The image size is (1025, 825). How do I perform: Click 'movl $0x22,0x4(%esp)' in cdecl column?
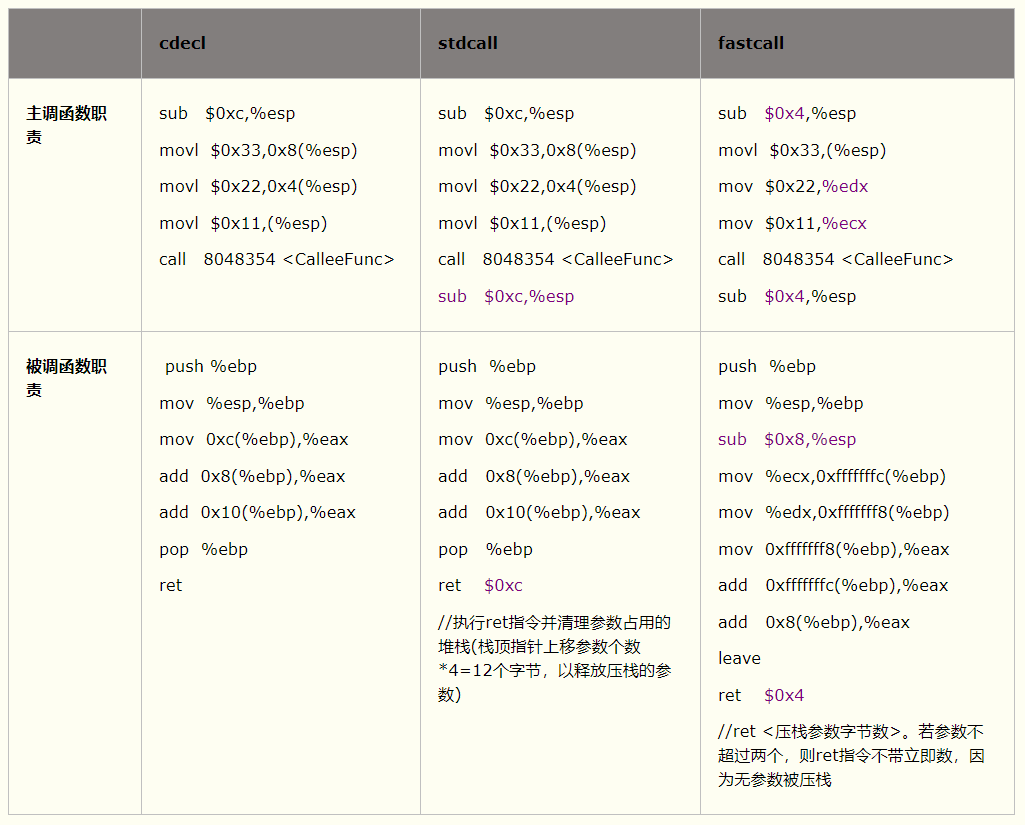[x=258, y=186]
